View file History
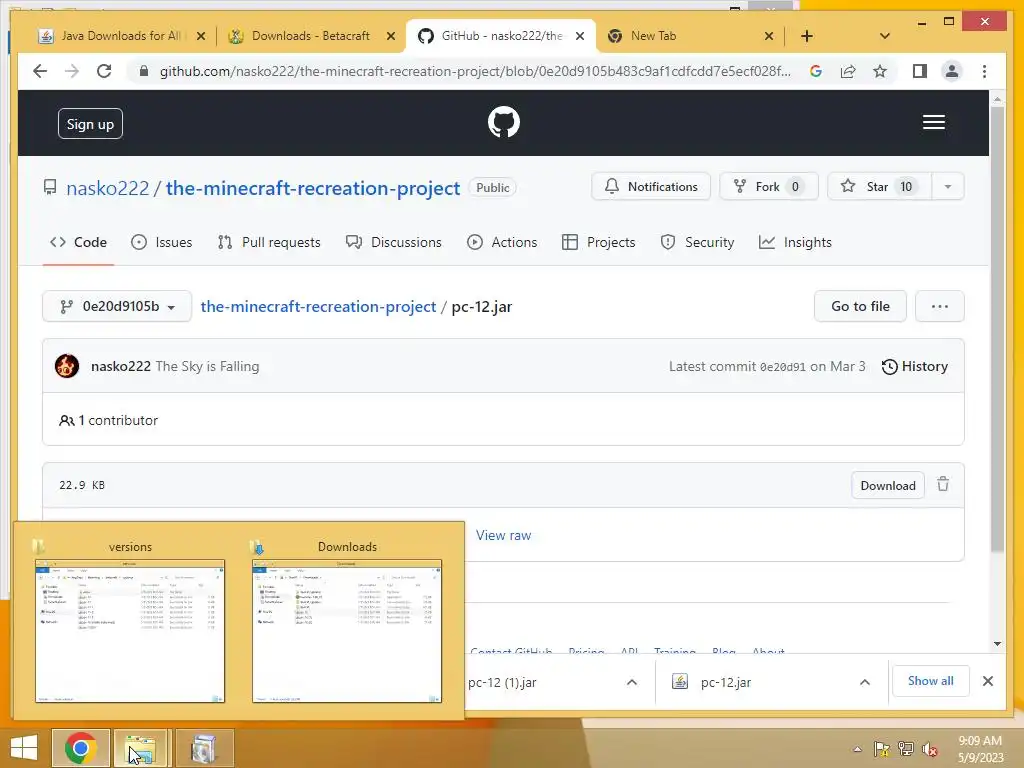 [x=914, y=366]
